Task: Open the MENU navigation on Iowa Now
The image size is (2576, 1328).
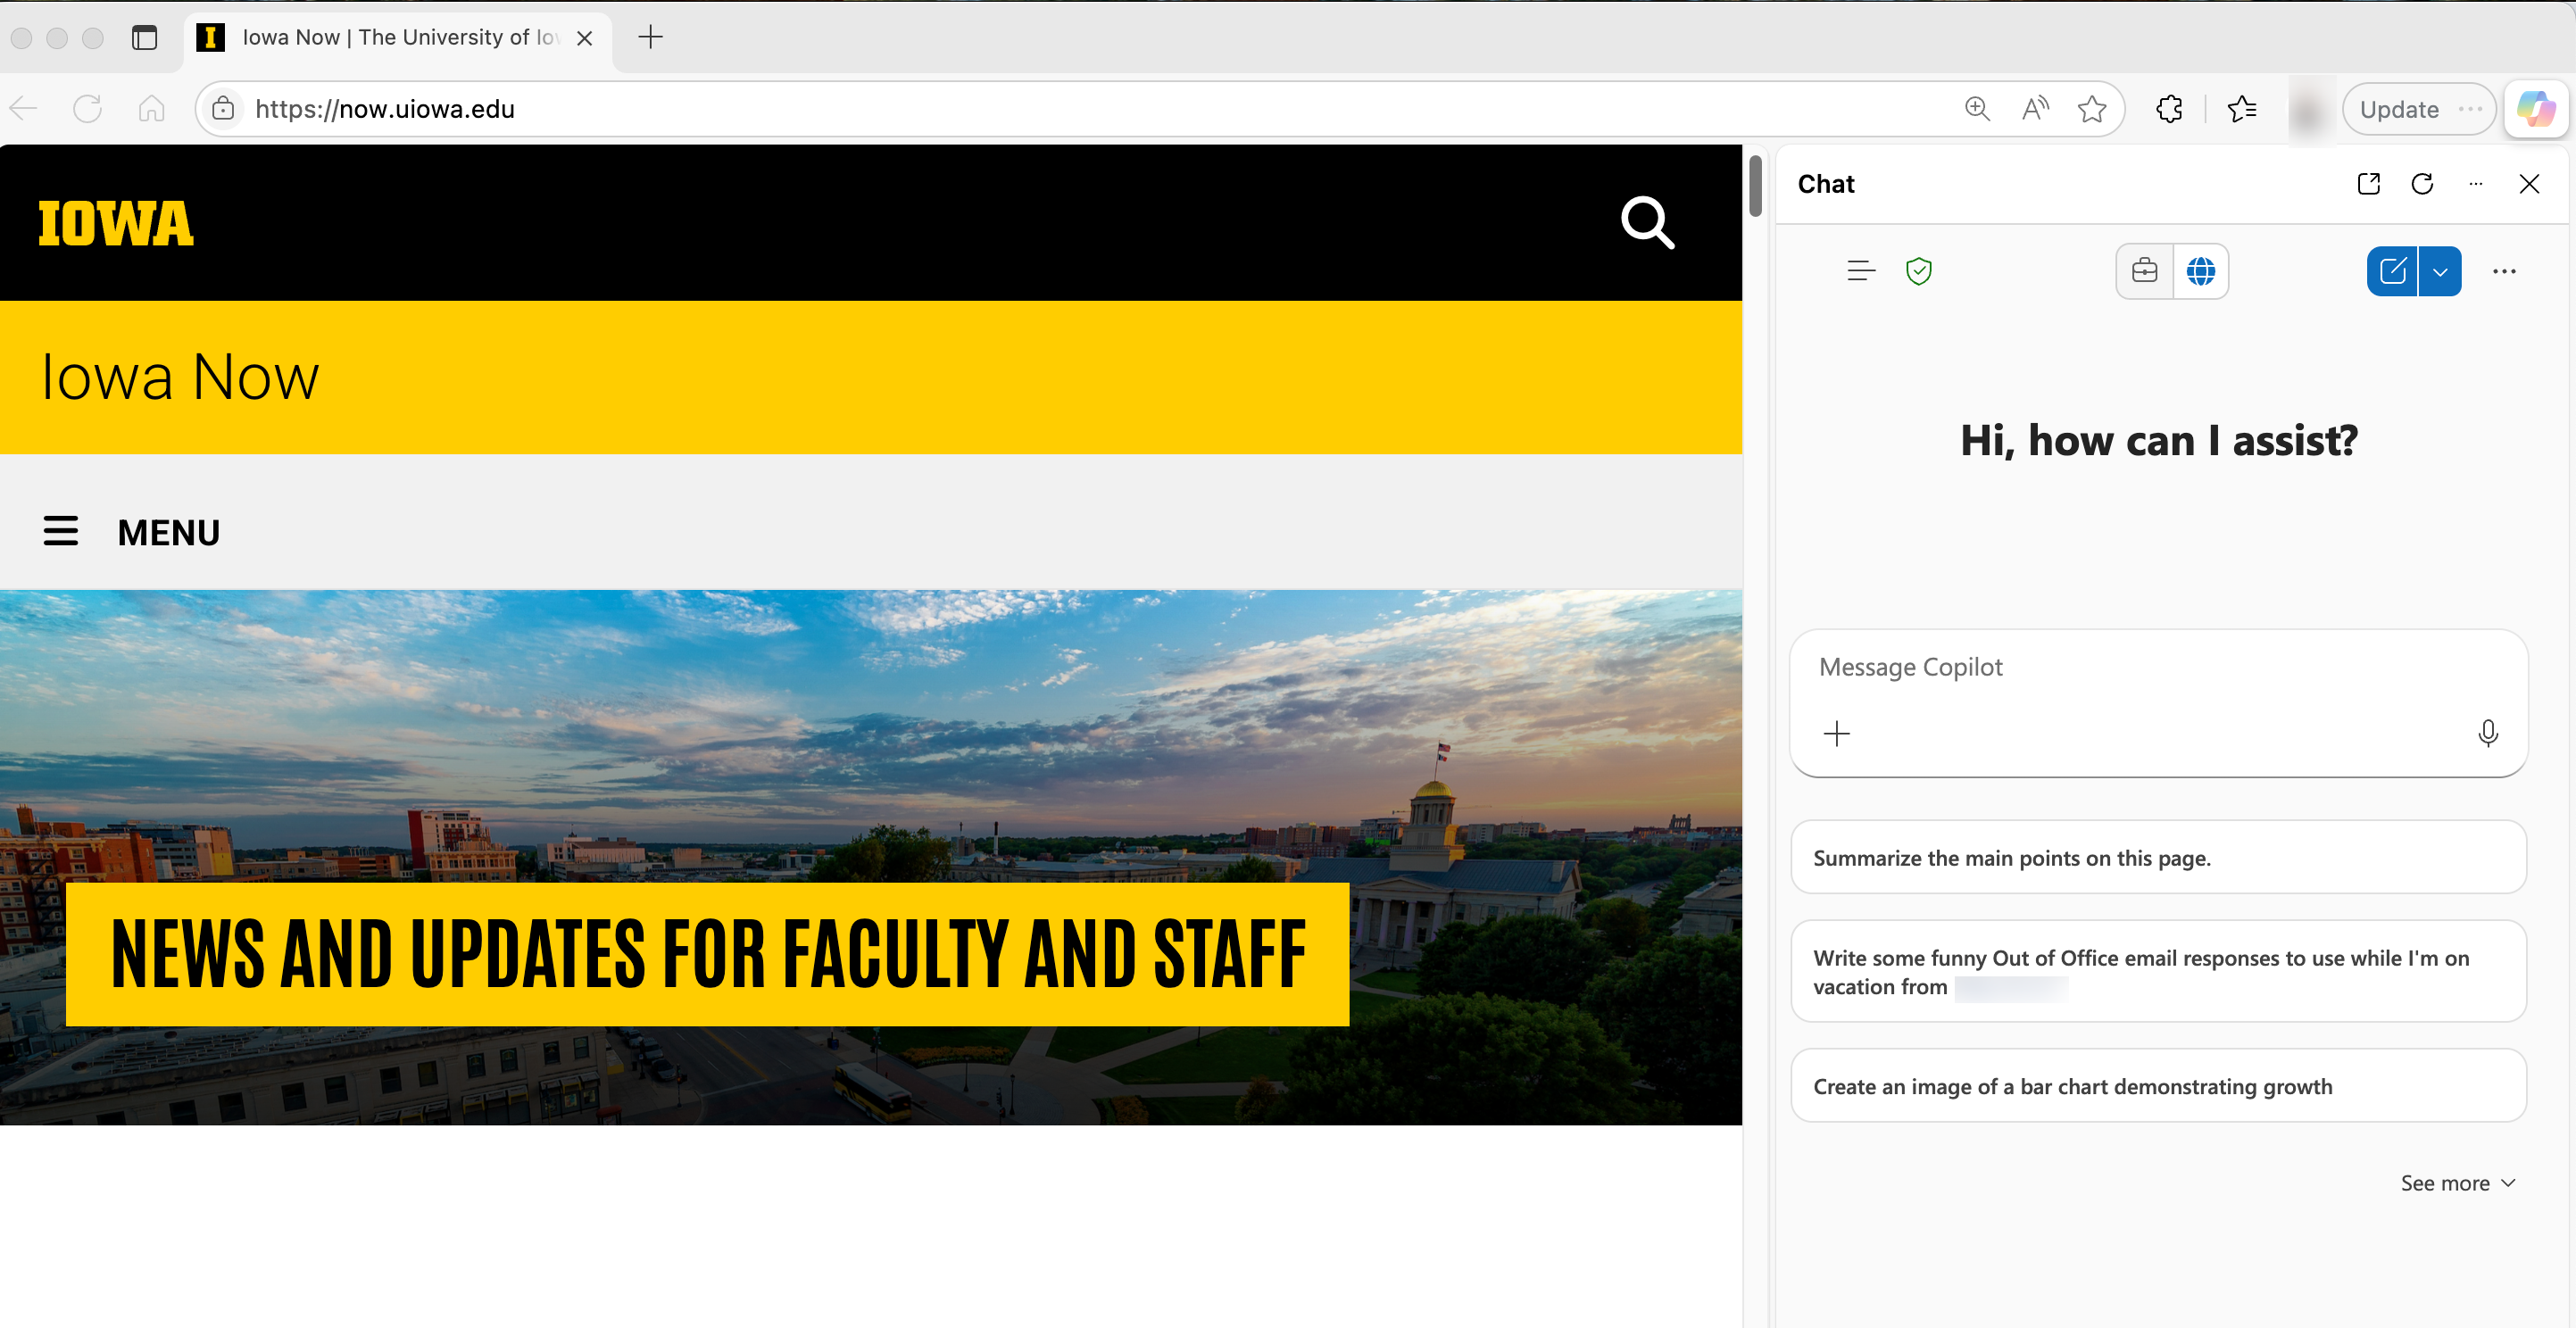Action: pos(130,531)
